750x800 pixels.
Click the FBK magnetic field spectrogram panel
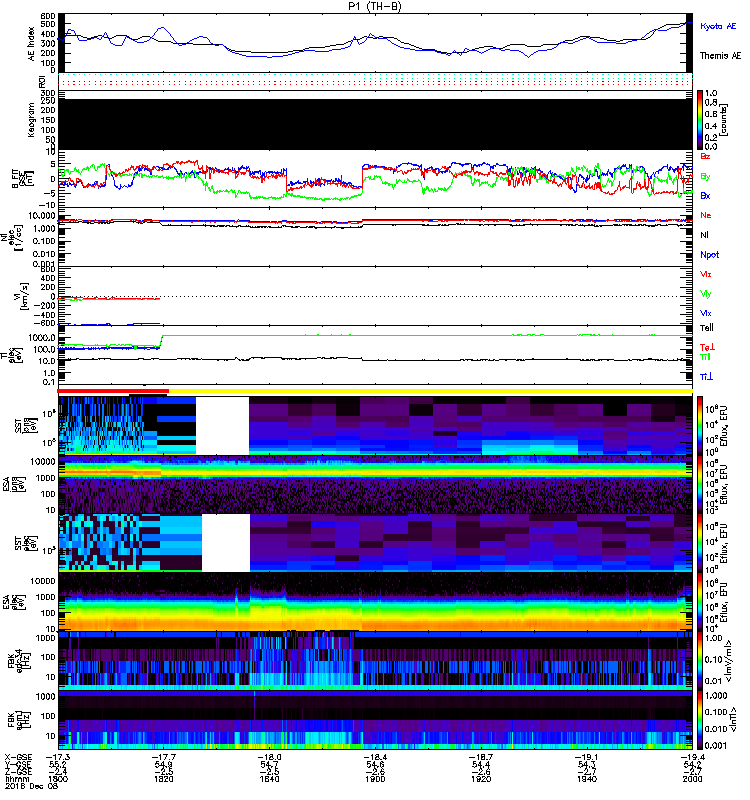tap(375, 720)
